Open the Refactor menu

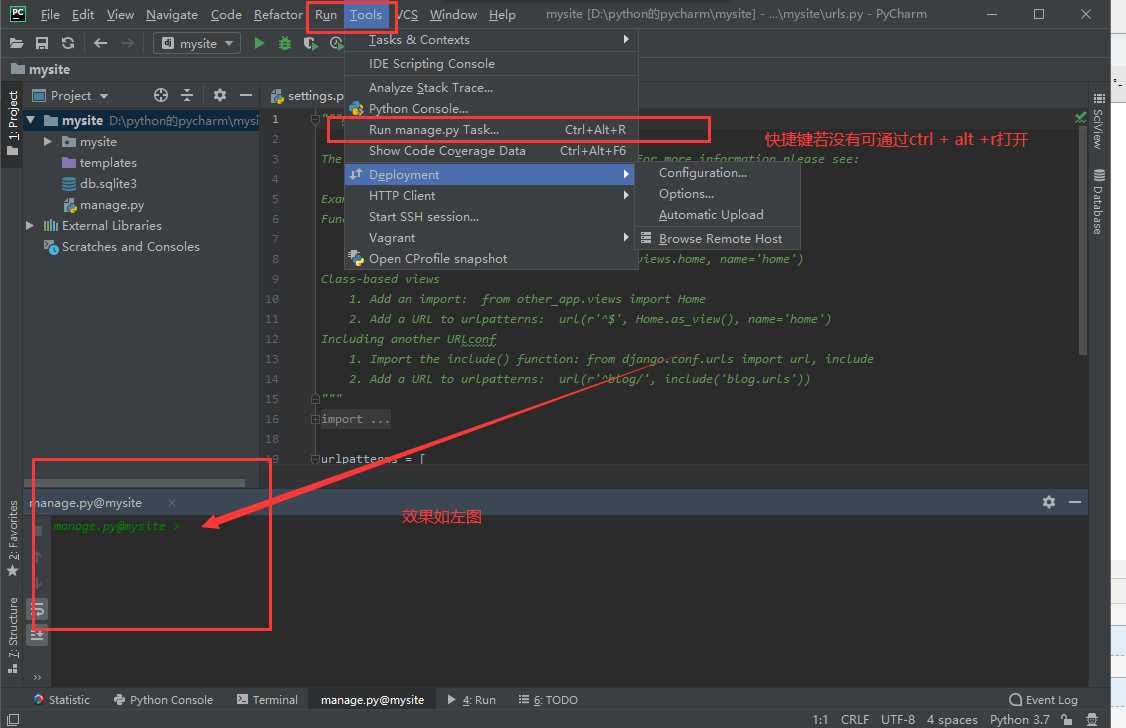tap(278, 14)
